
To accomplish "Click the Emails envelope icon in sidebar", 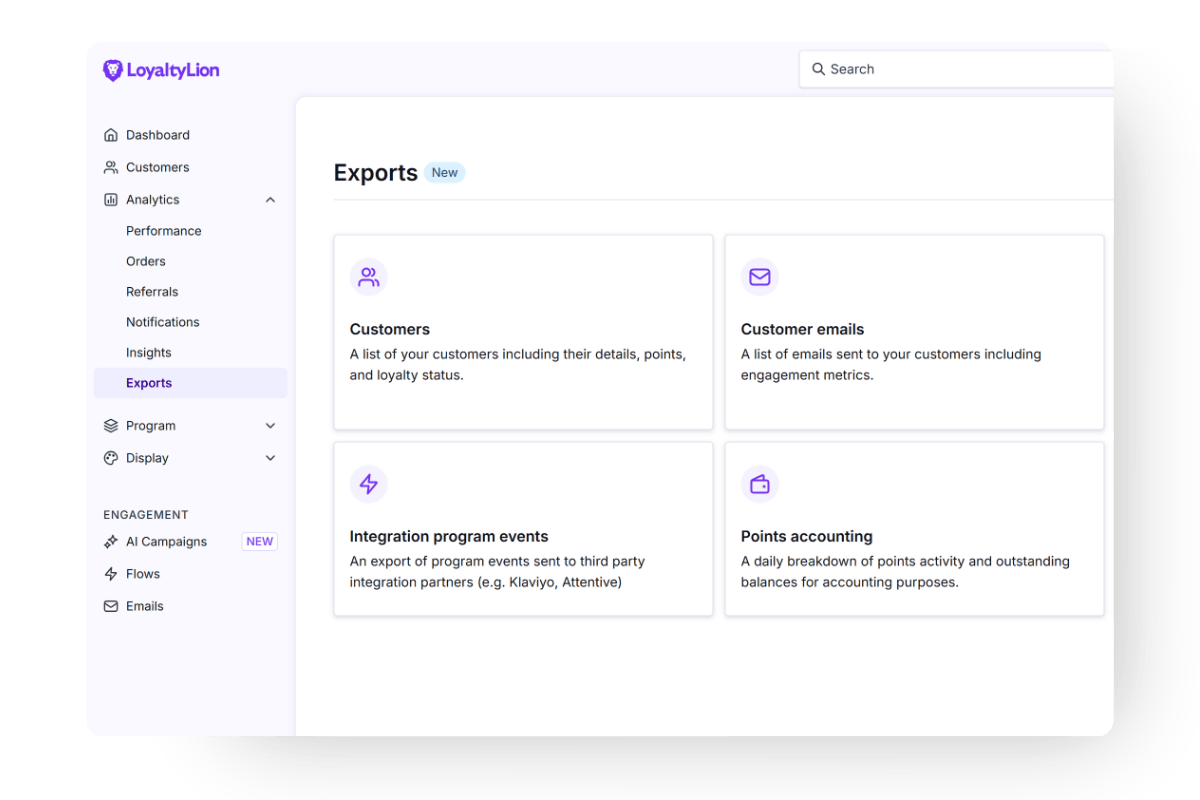I will [x=110, y=605].
